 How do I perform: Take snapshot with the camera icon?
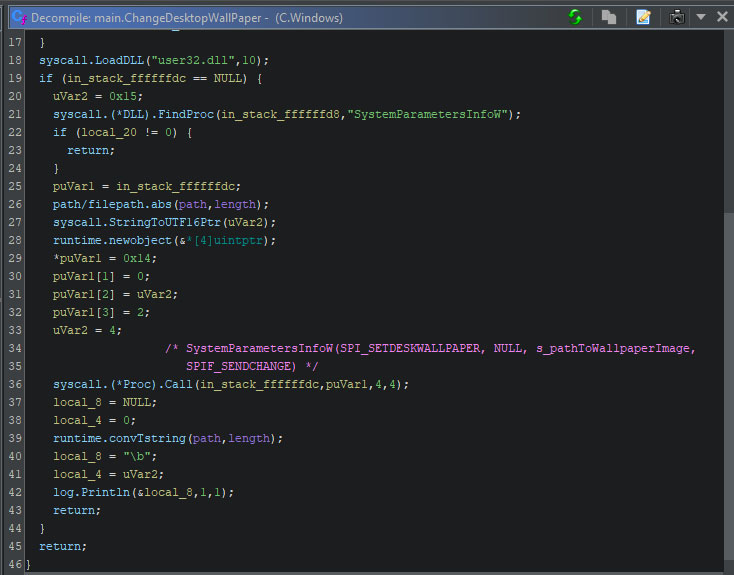pos(677,17)
